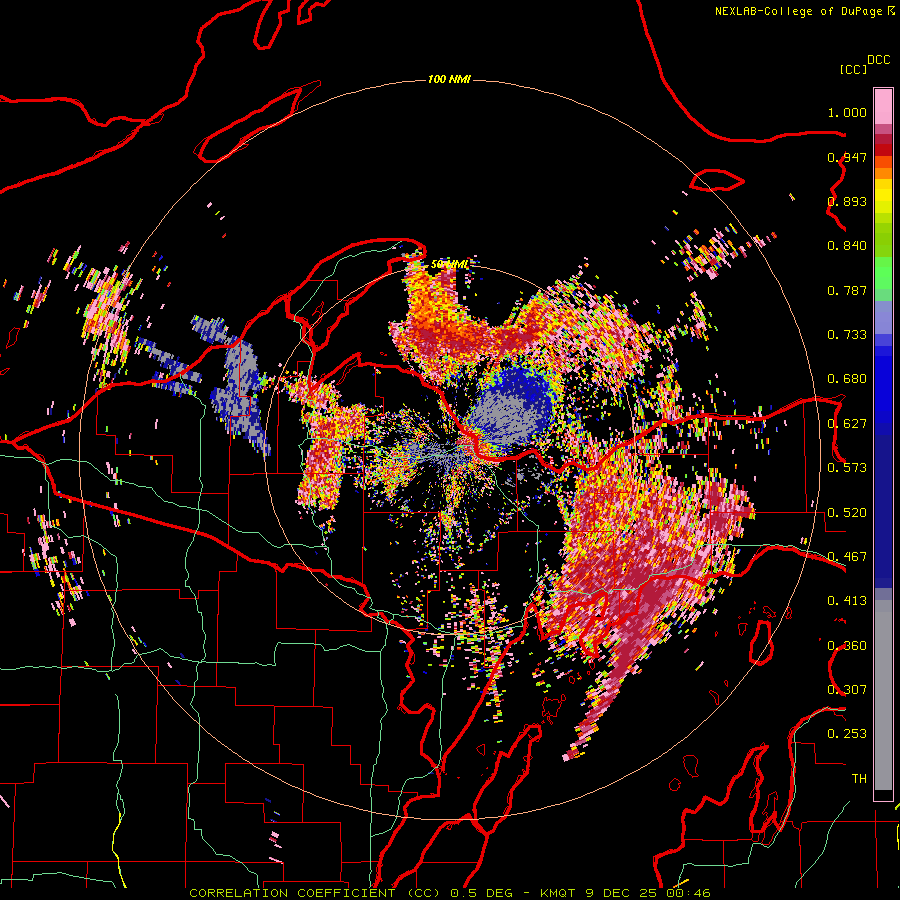900x900 pixels.
Task: Click the 0.253 legend value
Action: point(847,734)
